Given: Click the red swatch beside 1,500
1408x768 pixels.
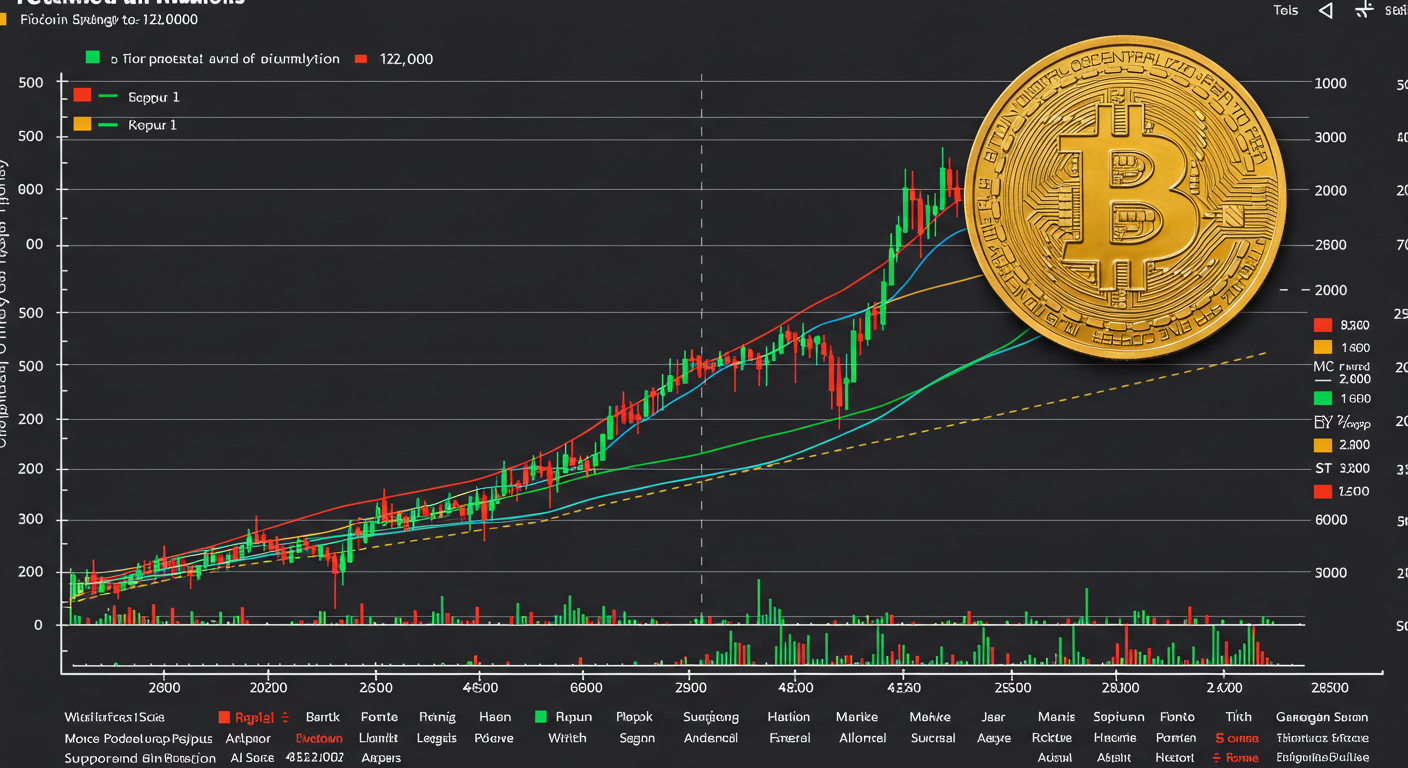Looking at the screenshot, I should [1322, 491].
